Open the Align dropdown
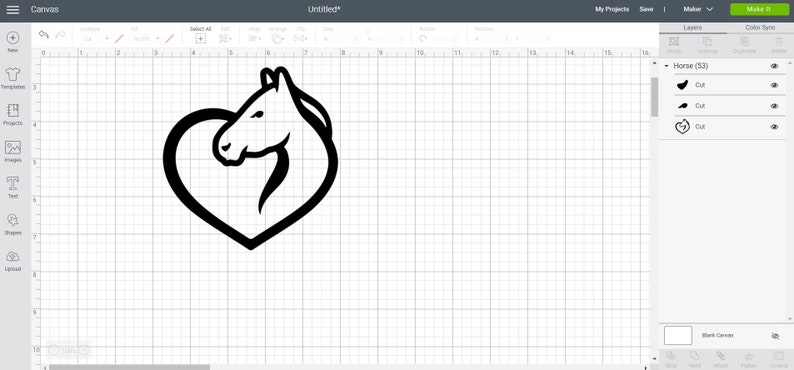This screenshot has height=370, width=794. point(255,38)
